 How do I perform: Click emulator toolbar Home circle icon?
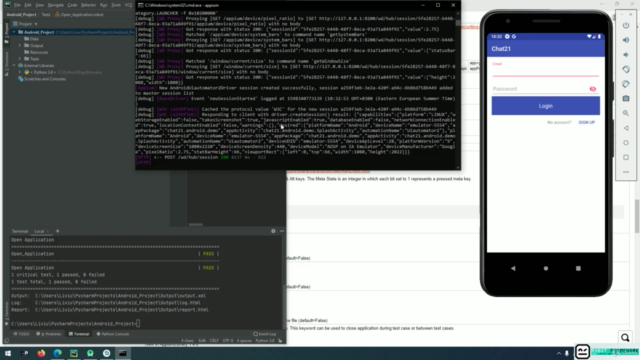pos(626,143)
